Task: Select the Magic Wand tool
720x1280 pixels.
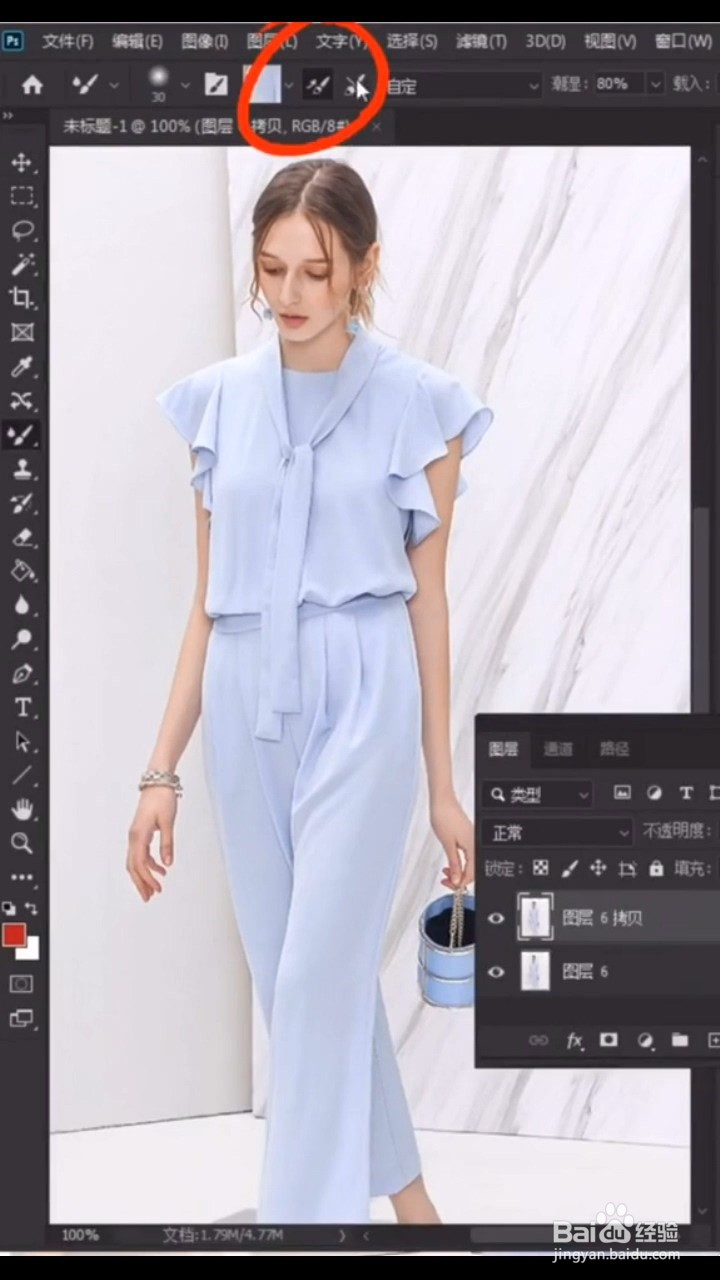Action: tap(21, 264)
